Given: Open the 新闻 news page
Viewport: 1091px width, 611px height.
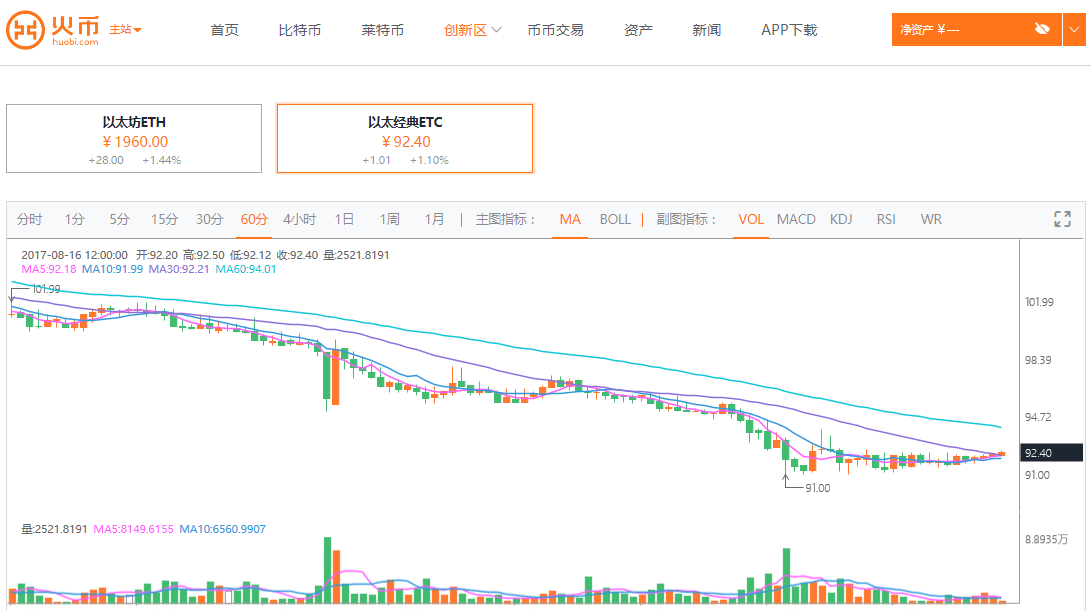Looking at the screenshot, I should coord(706,30).
